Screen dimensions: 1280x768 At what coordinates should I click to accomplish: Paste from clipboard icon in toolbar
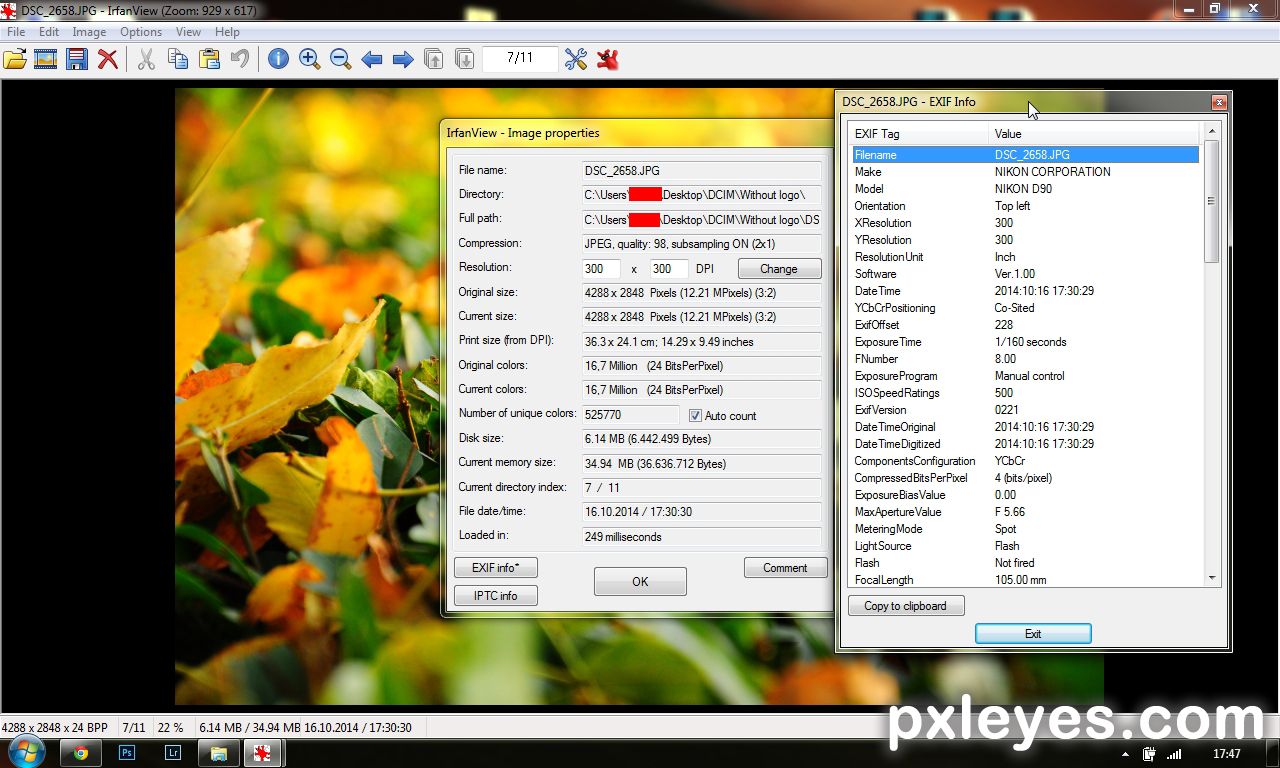tap(209, 59)
